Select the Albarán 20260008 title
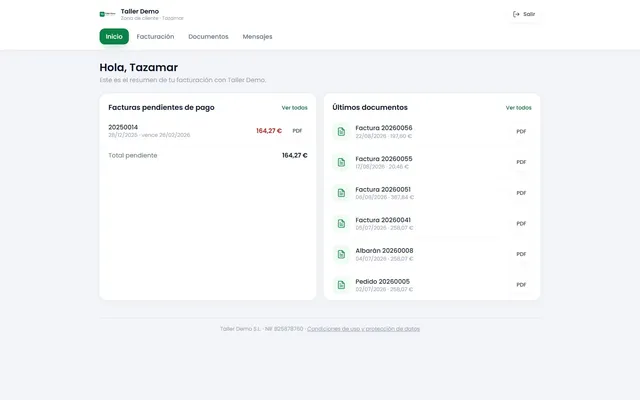This screenshot has height=400, width=640. 384,251
